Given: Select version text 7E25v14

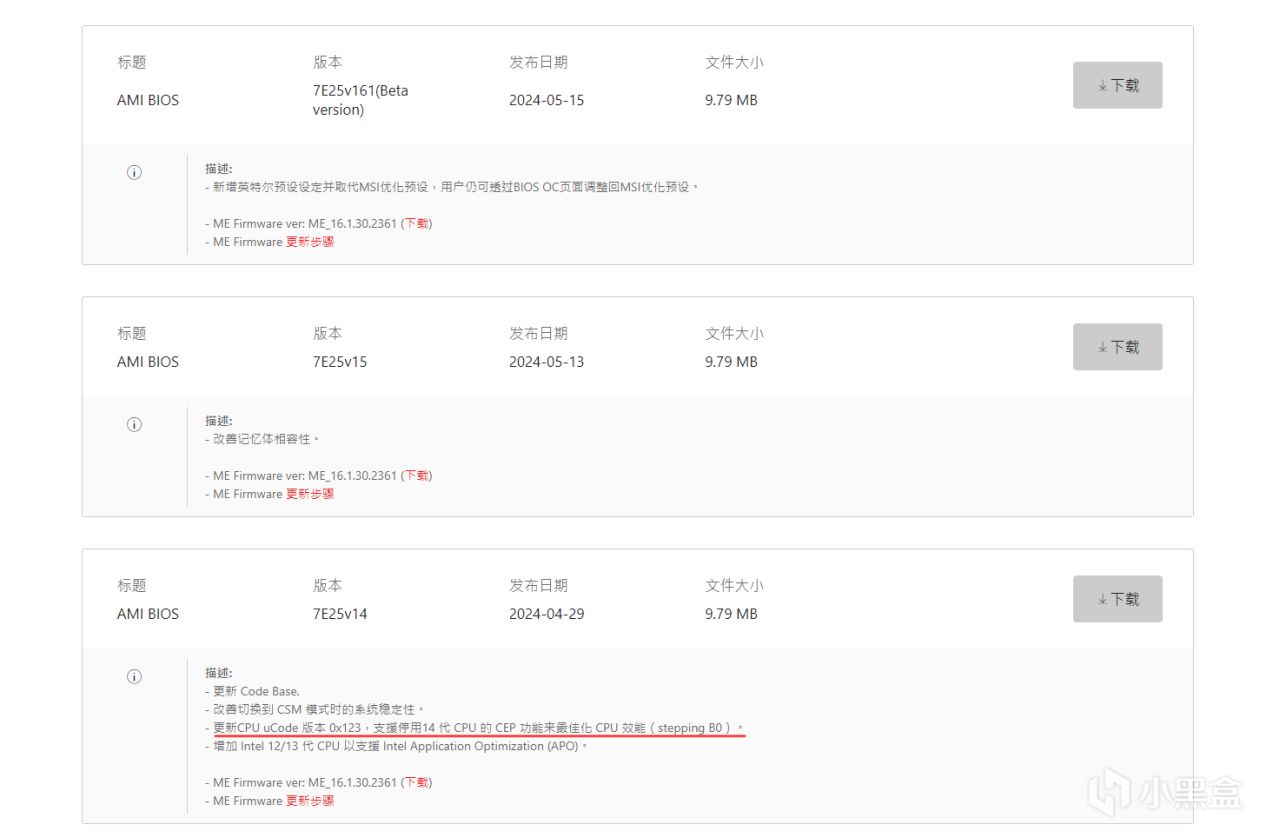Looking at the screenshot, I should (x=340, y=614).
